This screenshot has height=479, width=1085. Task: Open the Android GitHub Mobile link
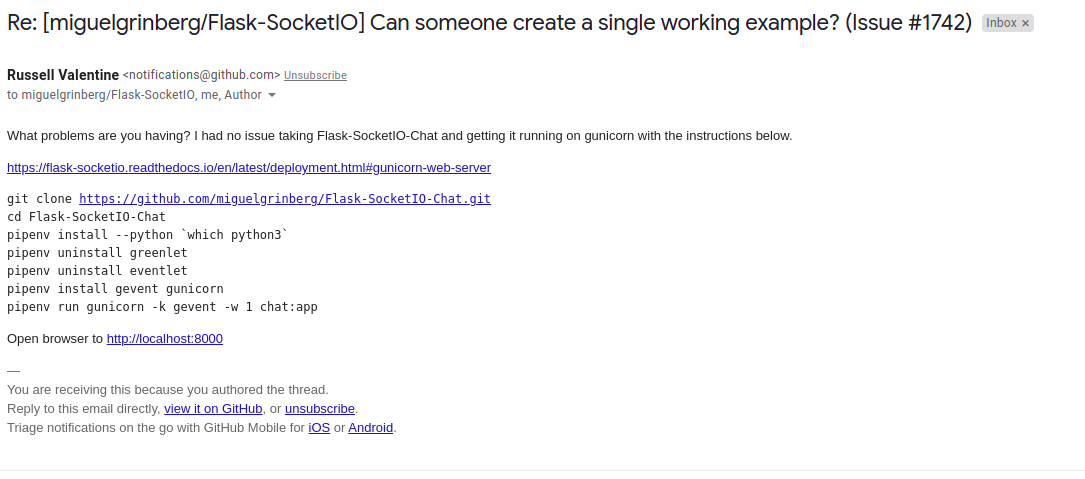pyautogui.click(x=370, y=428)
